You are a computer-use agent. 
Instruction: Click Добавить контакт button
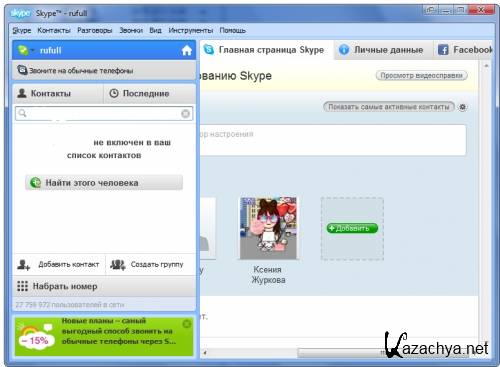[59, 264]
